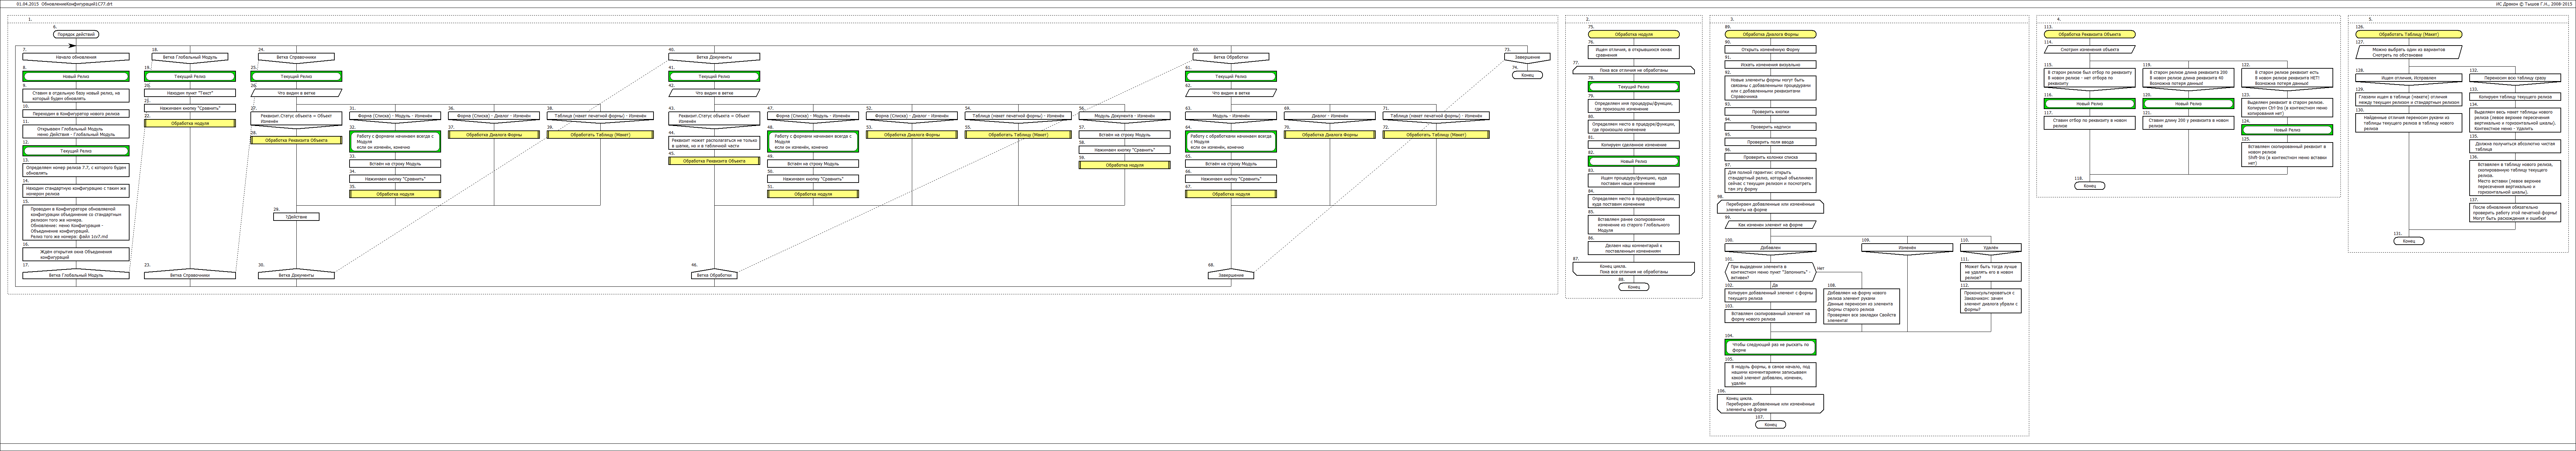
Task: Select the 'Проверить колонки списка' step
Action: [1770, 157]
